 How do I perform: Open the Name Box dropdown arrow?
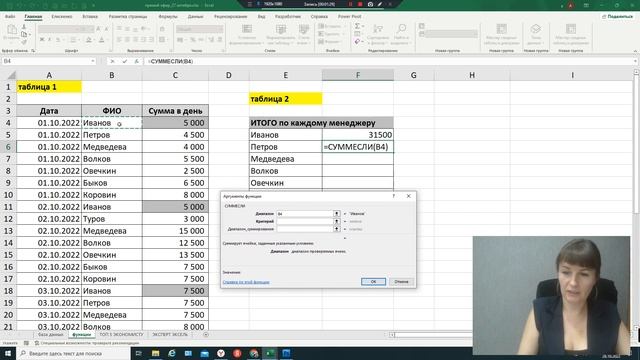click(93, 61)
